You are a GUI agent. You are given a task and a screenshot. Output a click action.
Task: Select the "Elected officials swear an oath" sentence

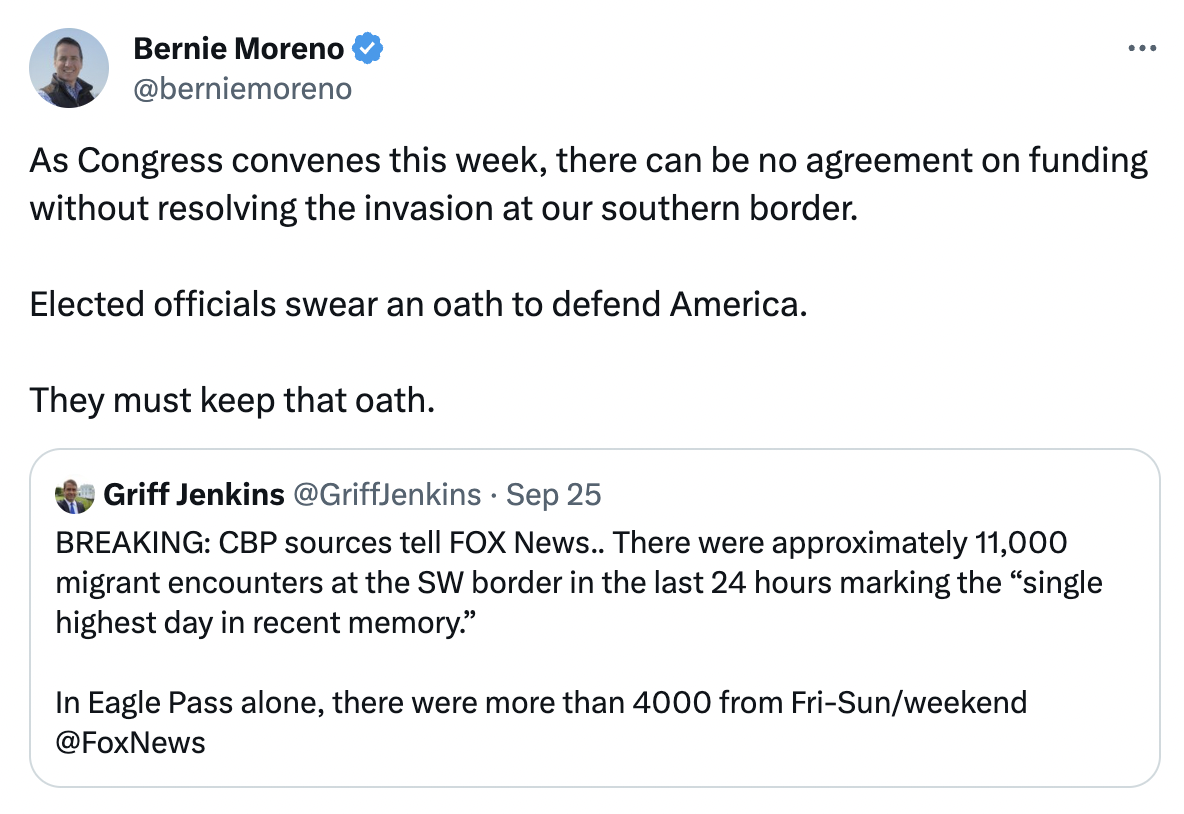[417, 304]
